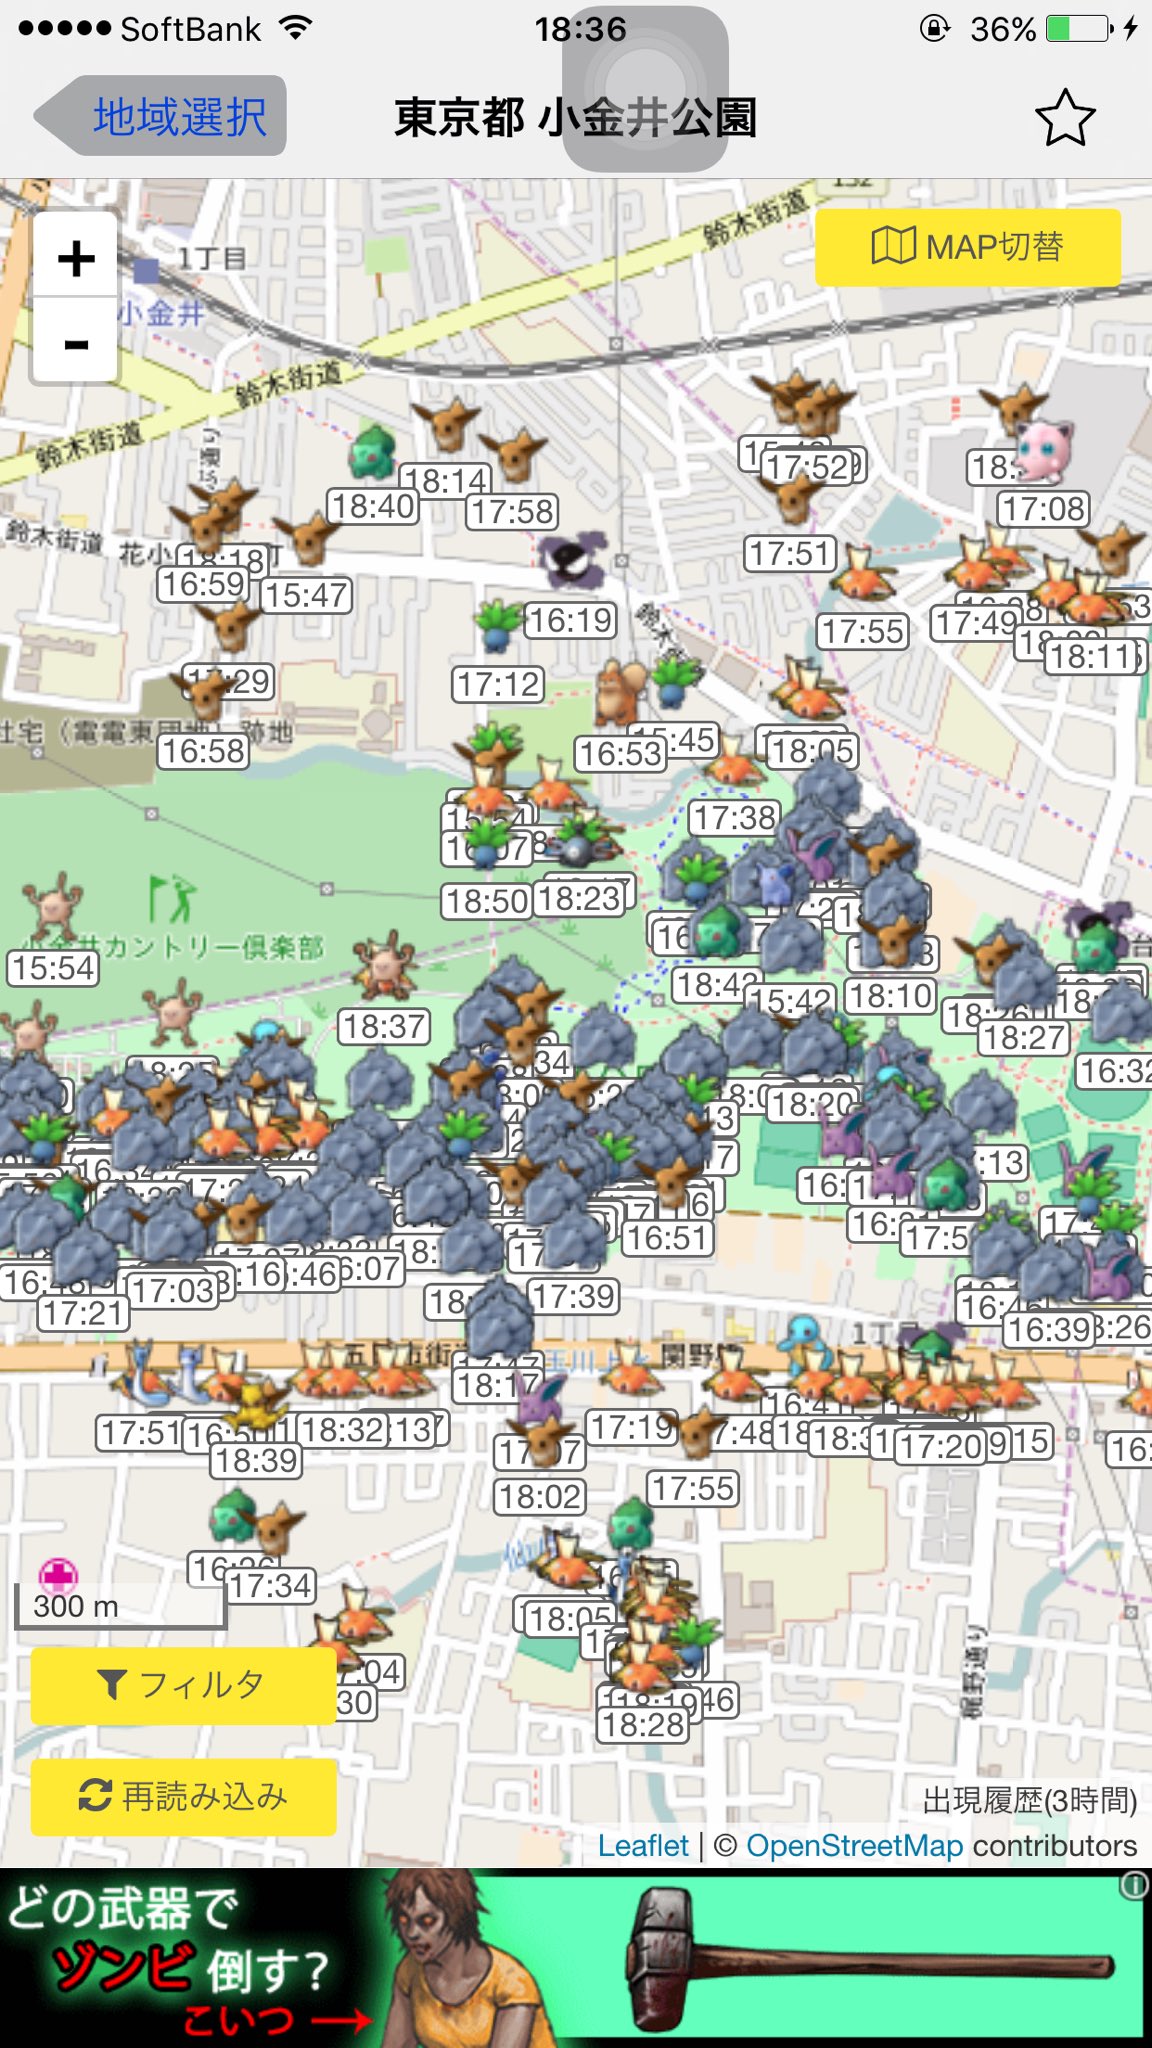The width and height of the screenshot is (1152, 2048).
Task: Tap the favorite star icon
Action: point(1065,118)
